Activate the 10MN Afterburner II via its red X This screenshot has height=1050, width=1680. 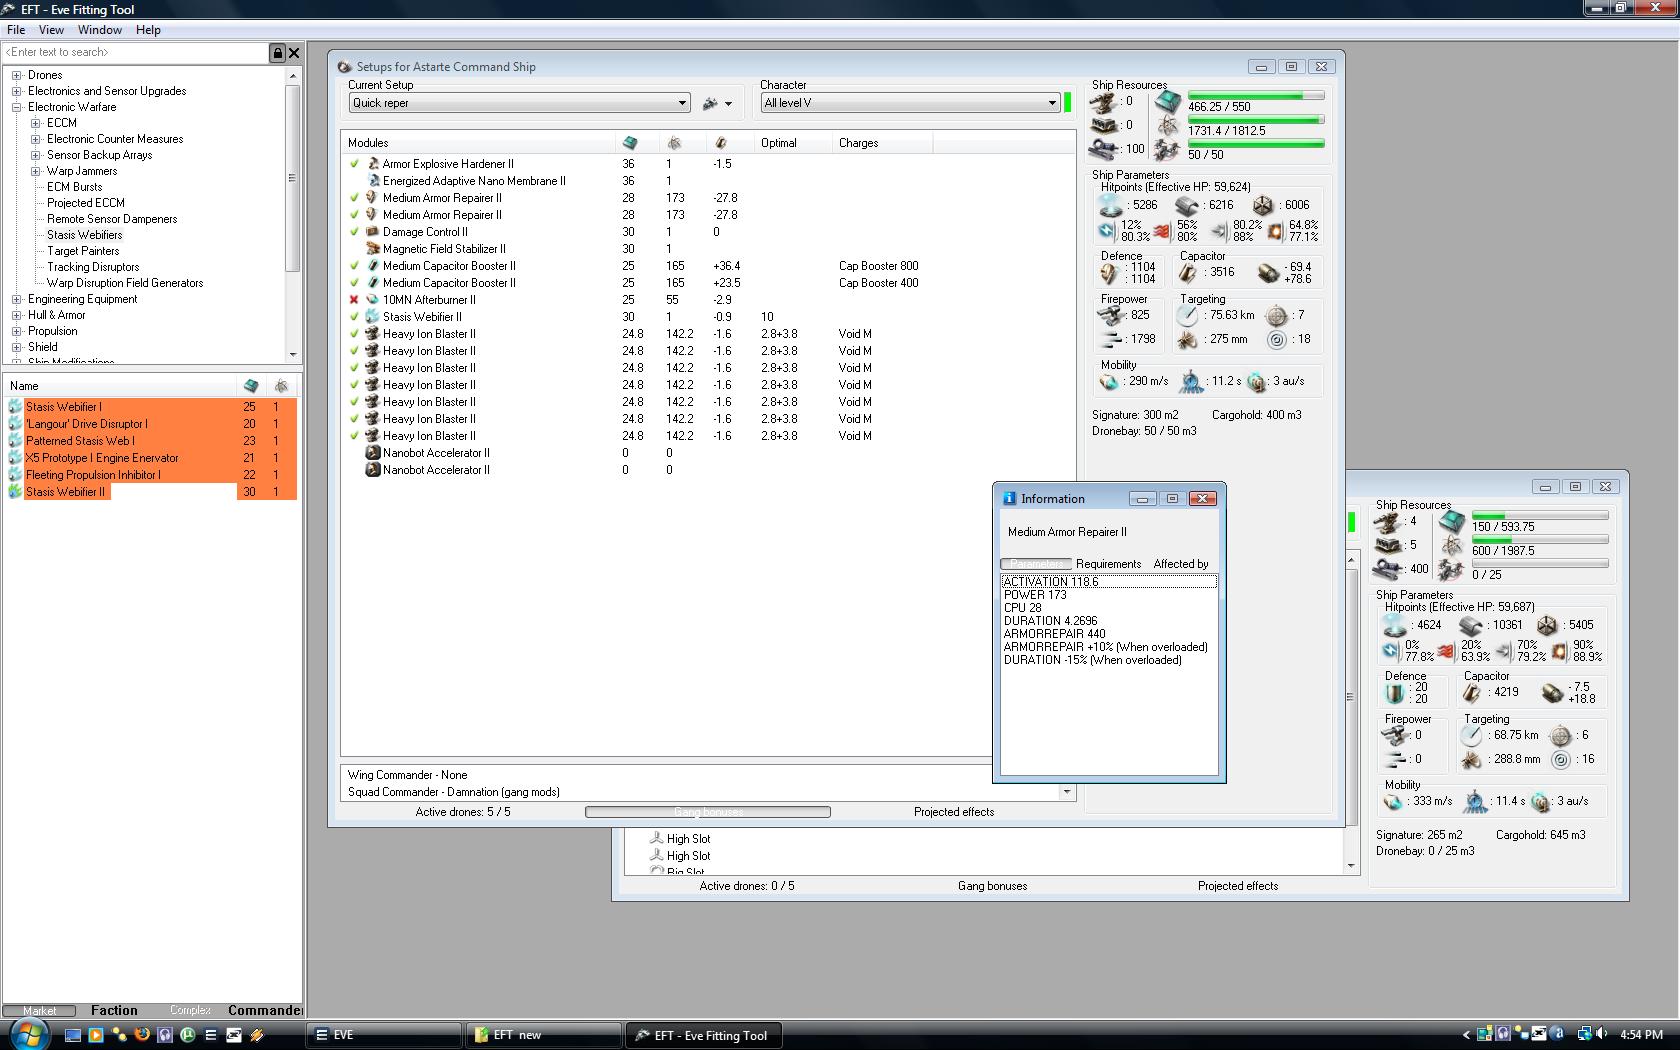point(354,300)
